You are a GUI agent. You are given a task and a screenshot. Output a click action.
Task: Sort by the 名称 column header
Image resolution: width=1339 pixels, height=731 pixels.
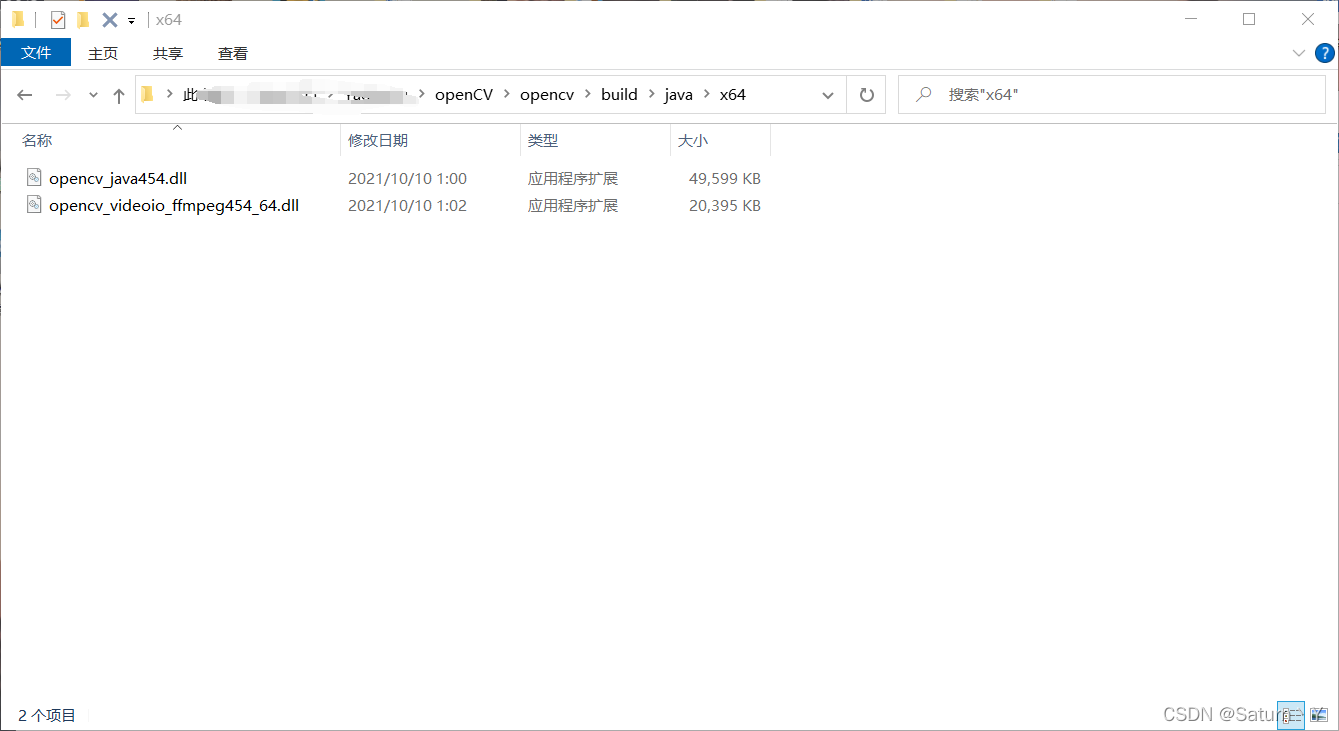pos(178,141)
